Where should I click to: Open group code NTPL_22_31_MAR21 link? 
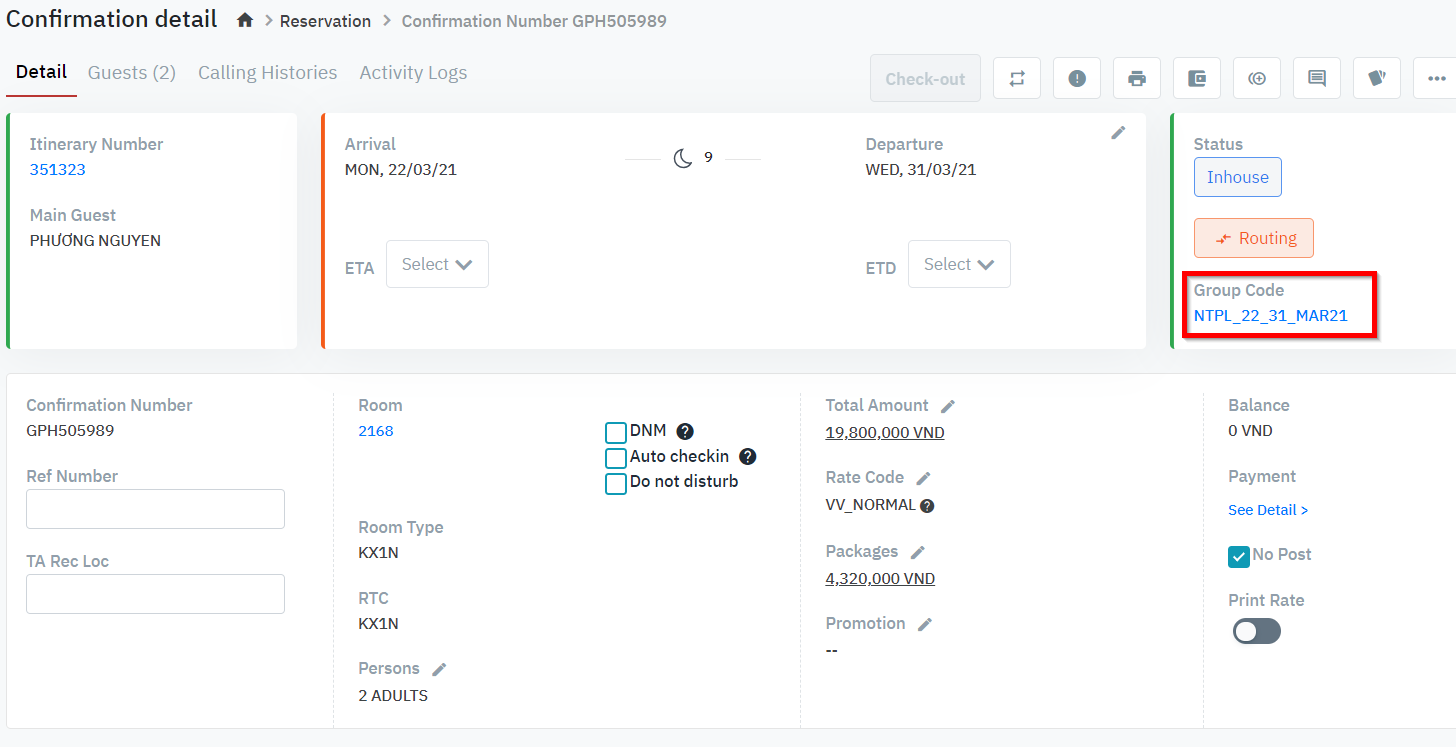pyautogui.click(x=1270, y=316)
